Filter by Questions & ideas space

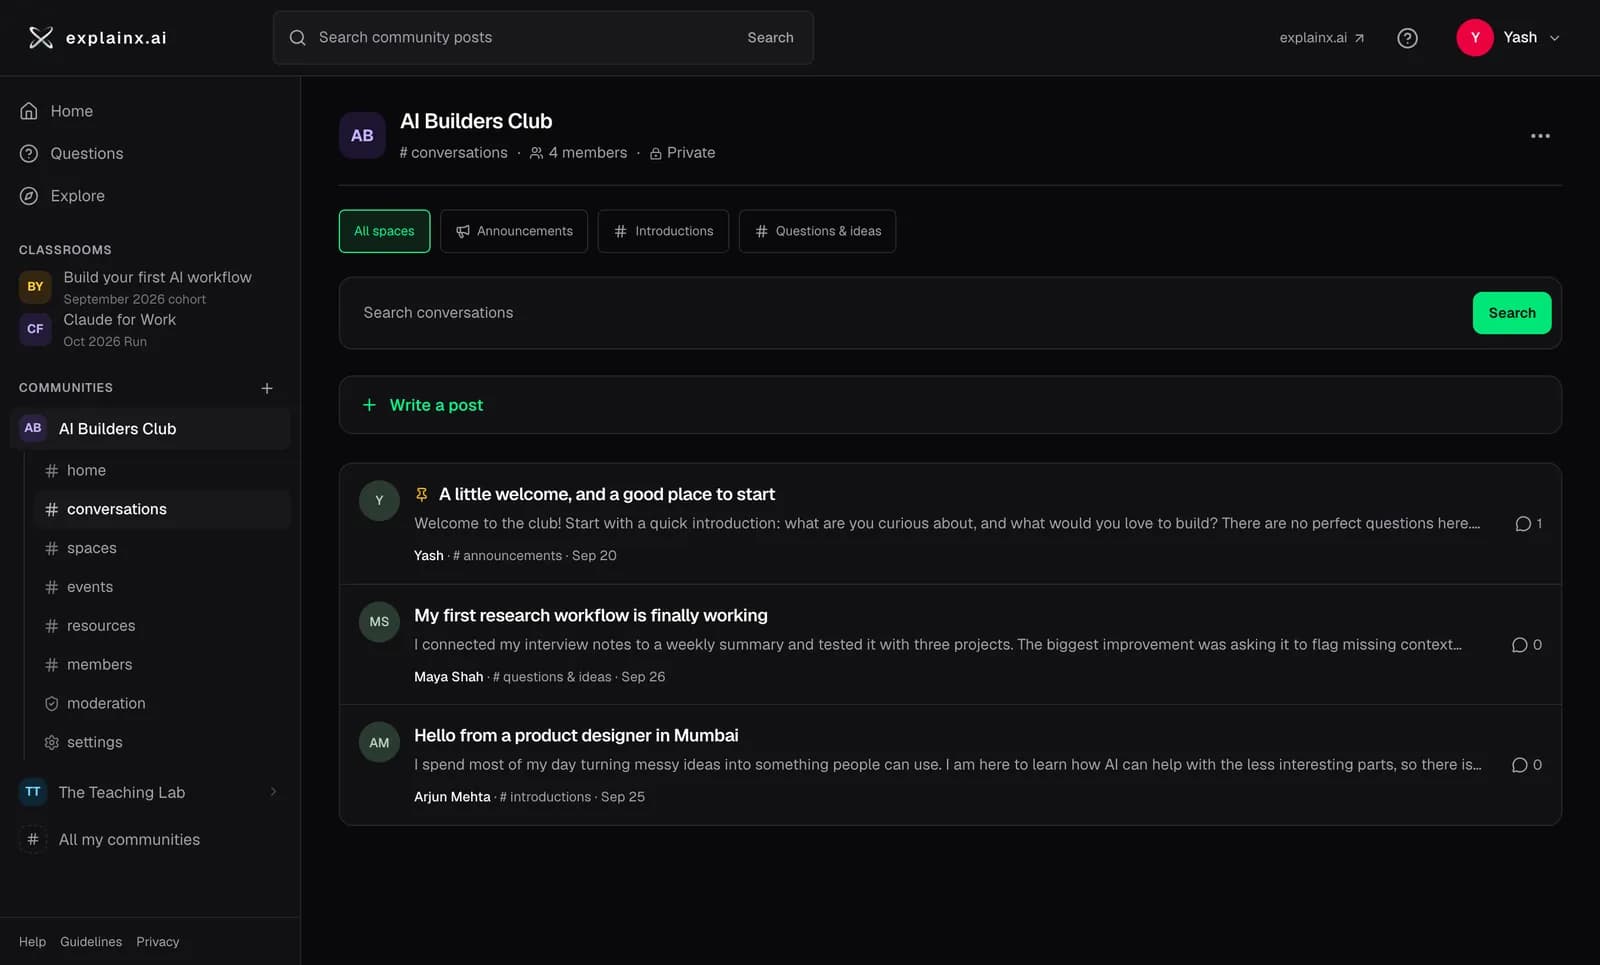[x=817, y=231]
